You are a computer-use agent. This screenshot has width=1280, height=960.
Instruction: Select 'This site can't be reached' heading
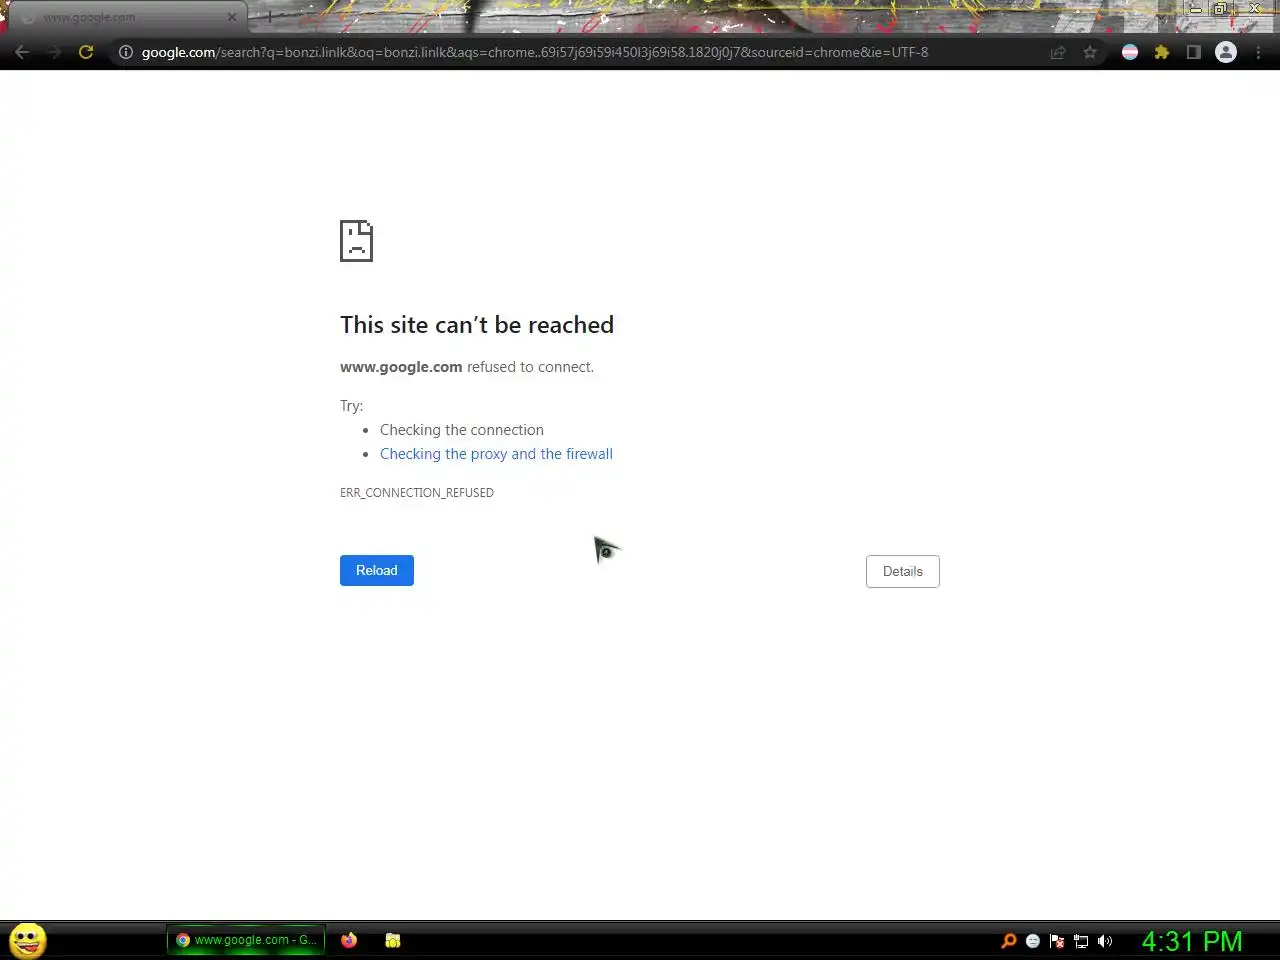(x=477, y=325)
